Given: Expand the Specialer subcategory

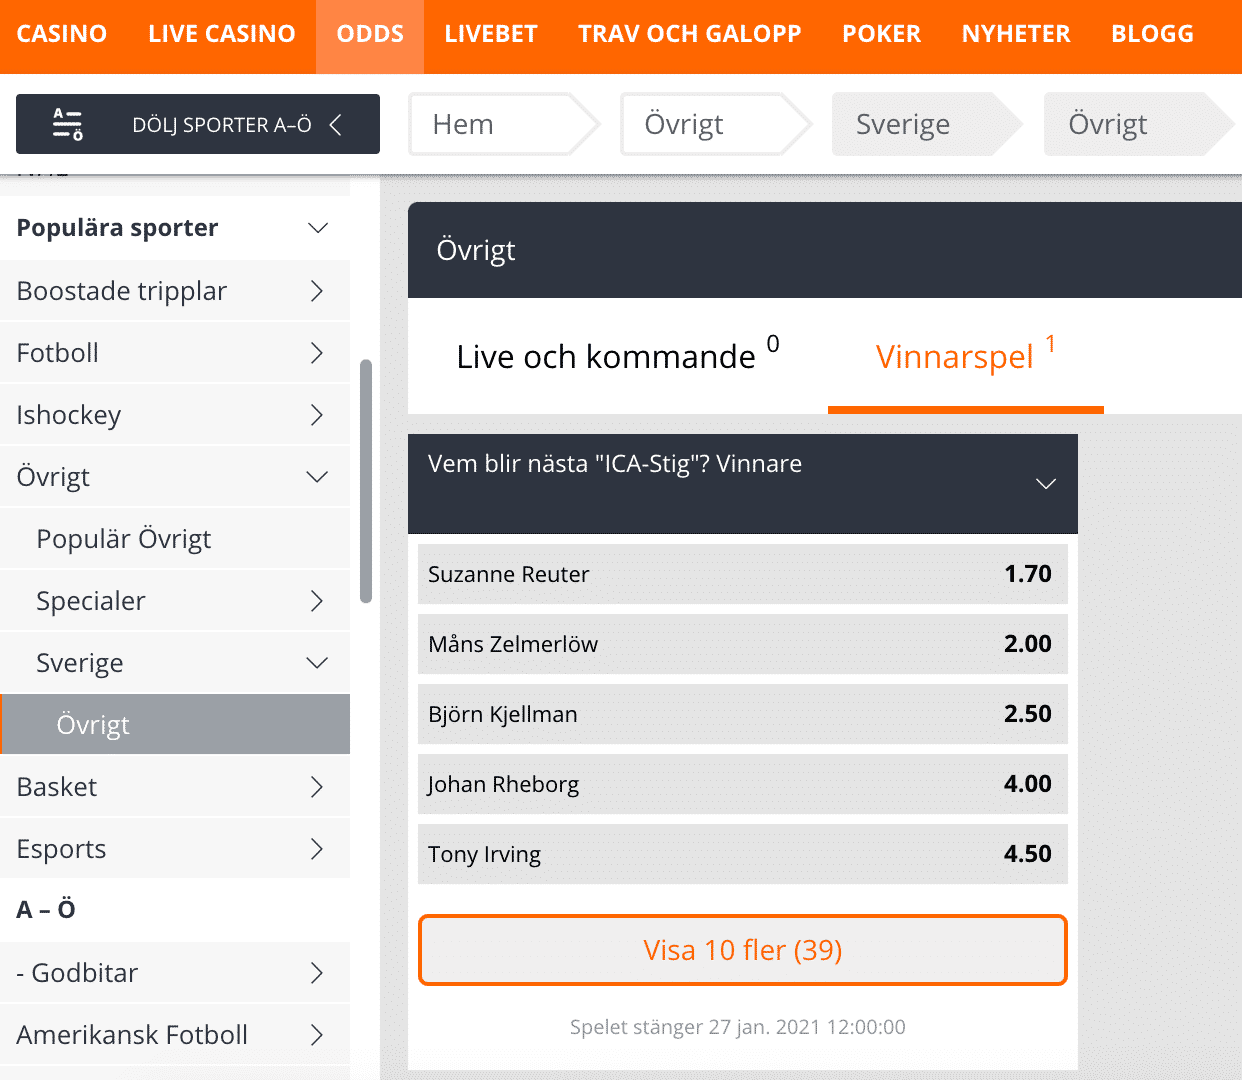Looking at the screenshot, I should [x=317, y=601].
